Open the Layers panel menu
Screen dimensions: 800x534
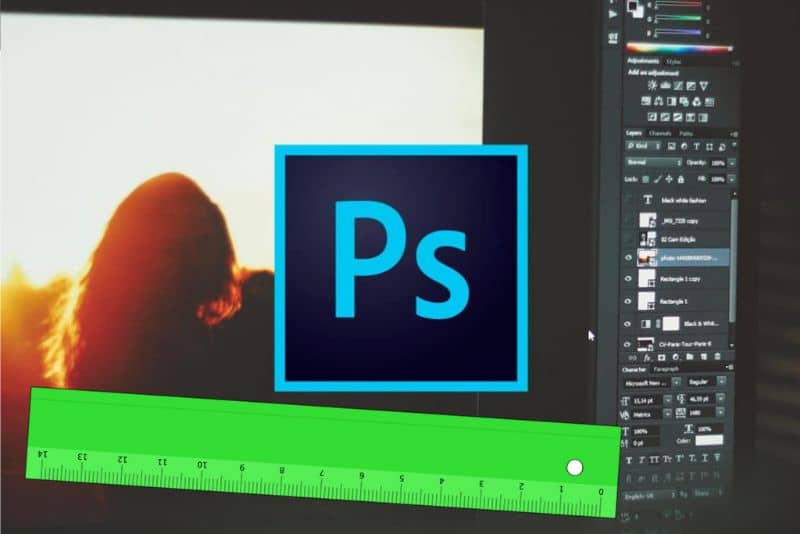tap(734, 134)
